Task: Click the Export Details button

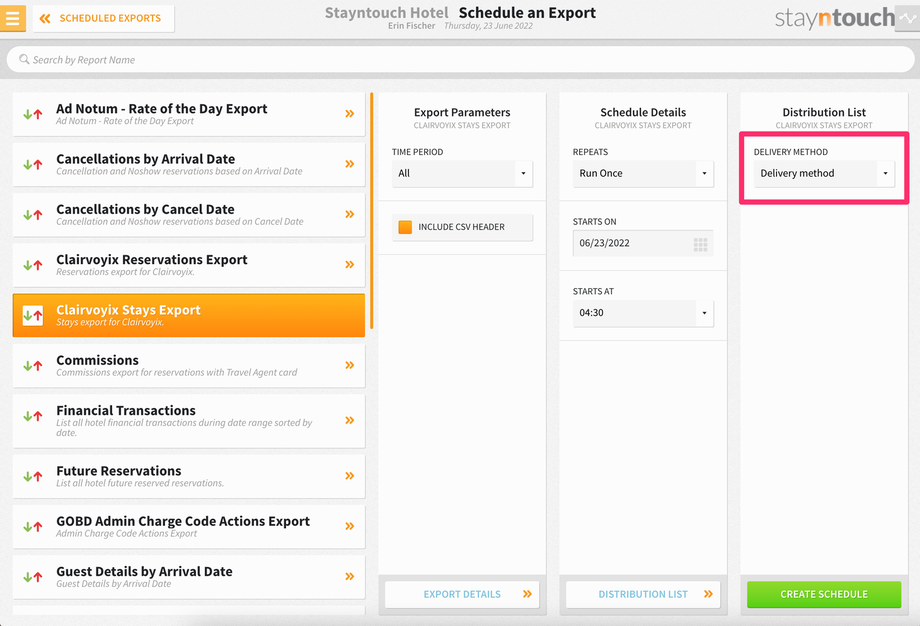Action: point(462,594)
